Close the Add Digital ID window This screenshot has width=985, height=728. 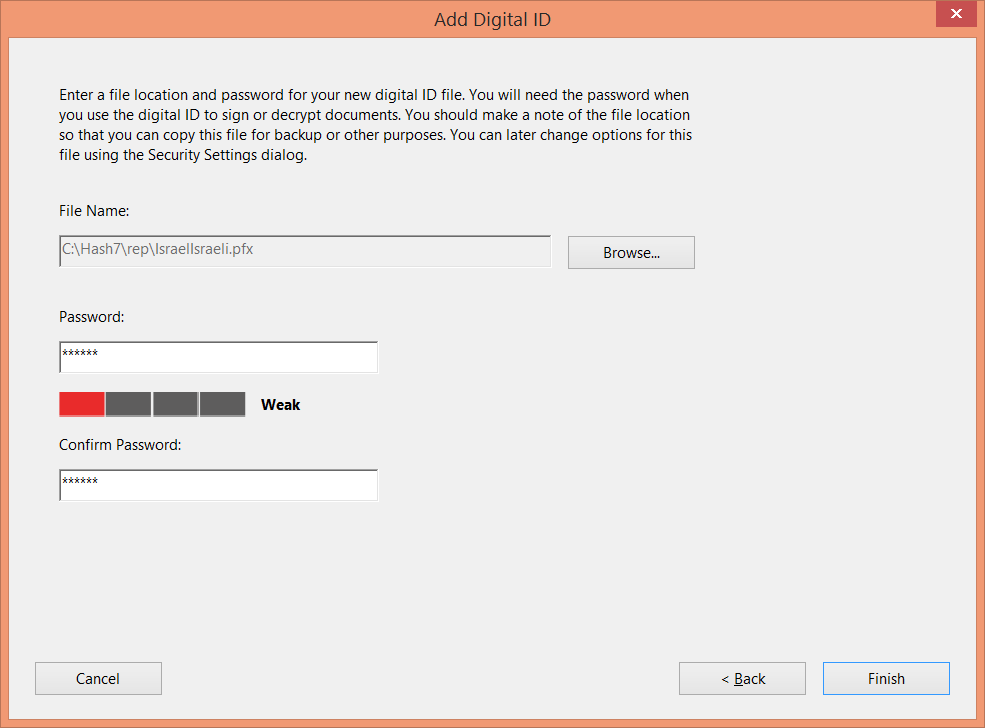(956, 13)
